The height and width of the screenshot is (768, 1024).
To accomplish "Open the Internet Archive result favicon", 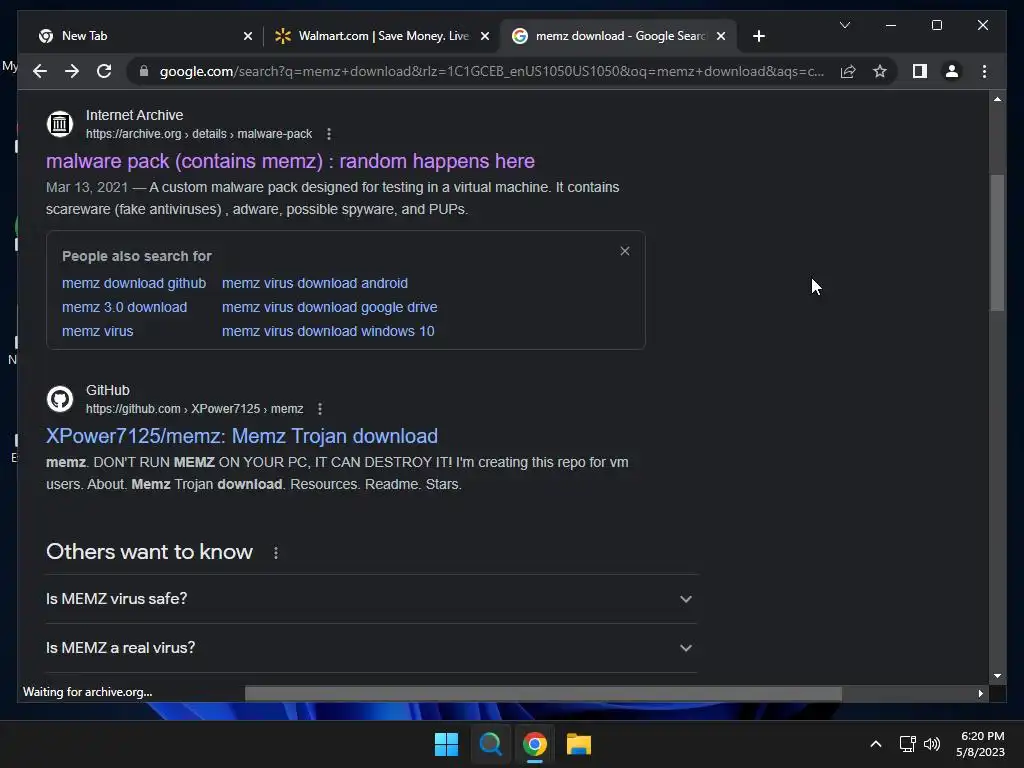I will [59, 123].
